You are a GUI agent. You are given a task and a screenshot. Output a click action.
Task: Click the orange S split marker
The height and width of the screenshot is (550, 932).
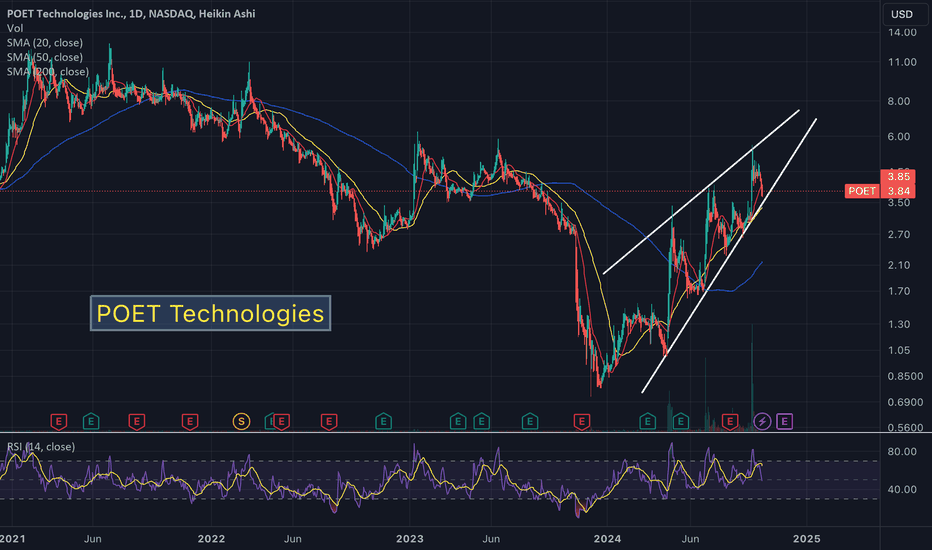coord(241,422)
